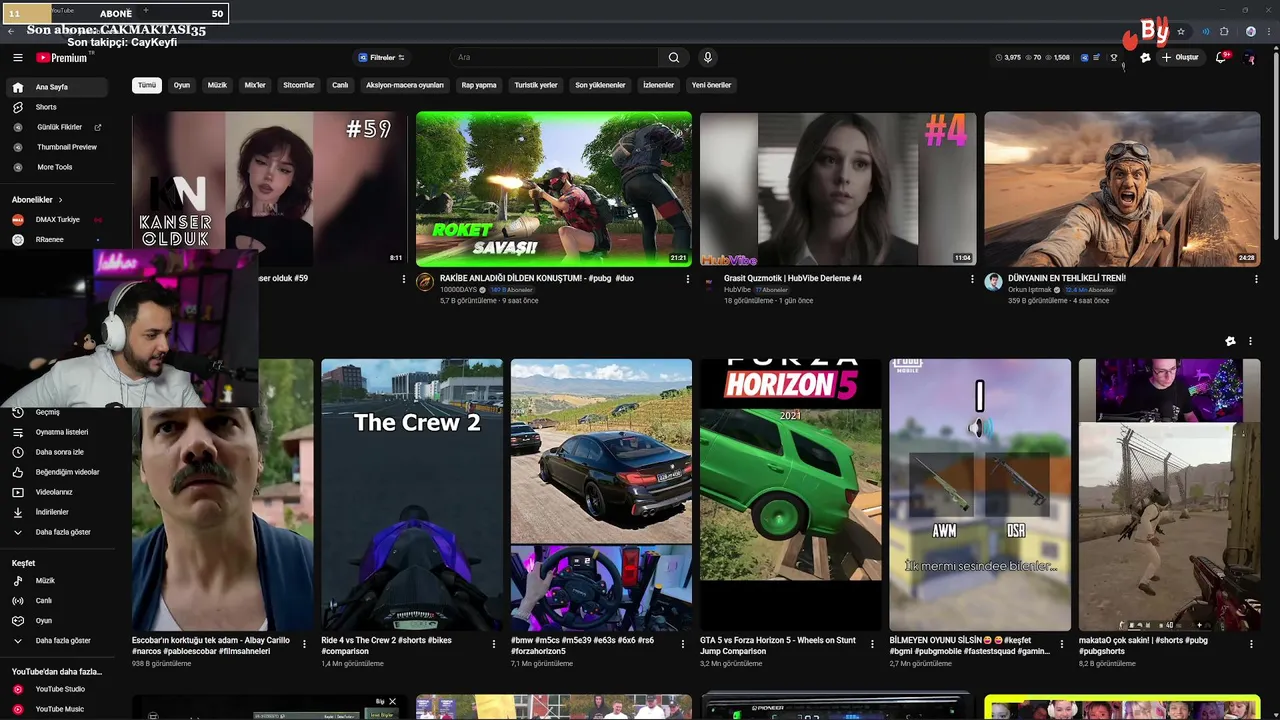Viewport: 1280px width, 720px height.
Task: Open Geçmiş history in sidebar
Action: tap(47, 412)
